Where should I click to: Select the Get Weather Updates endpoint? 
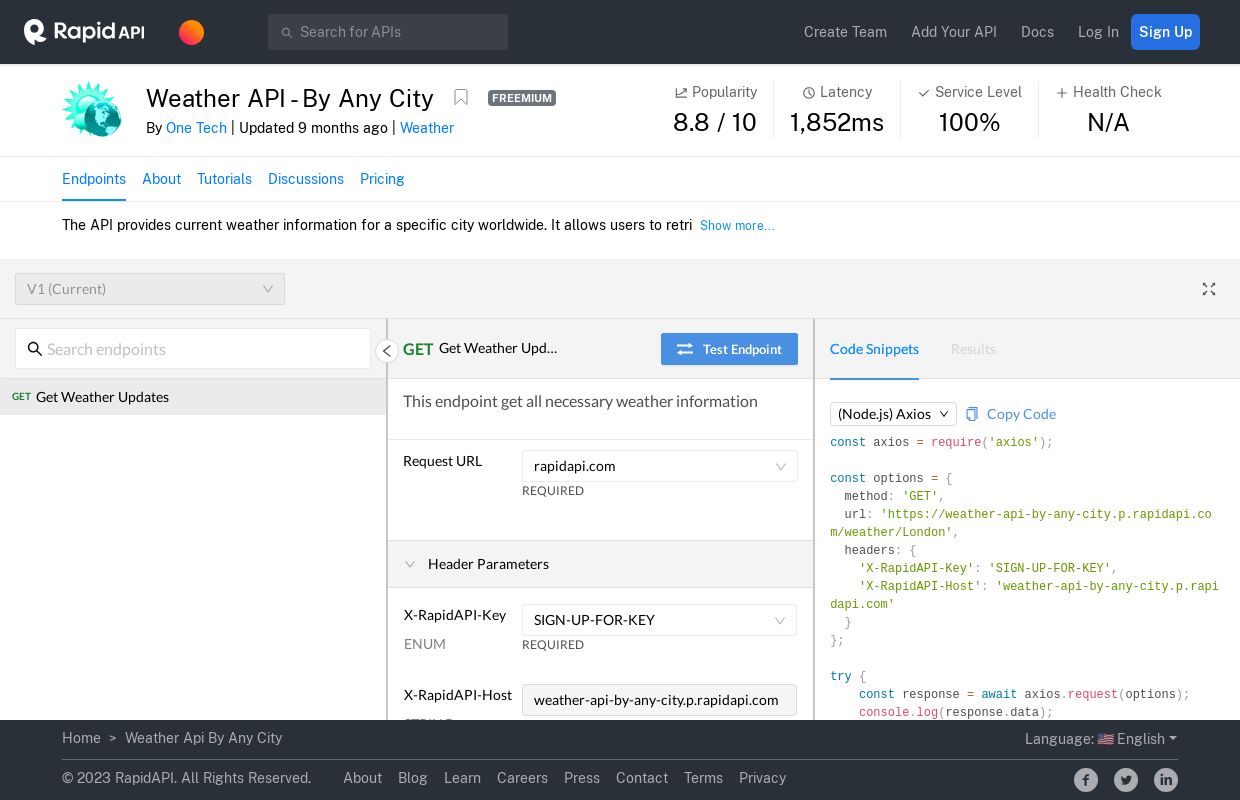click(193, 397)
